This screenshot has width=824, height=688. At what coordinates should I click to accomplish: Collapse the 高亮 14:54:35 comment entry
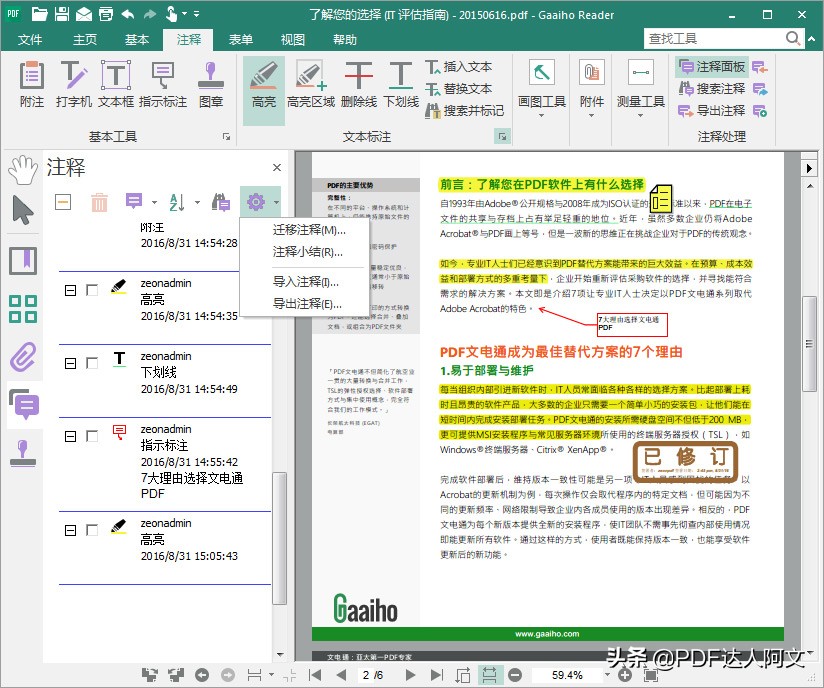[70, 290]
